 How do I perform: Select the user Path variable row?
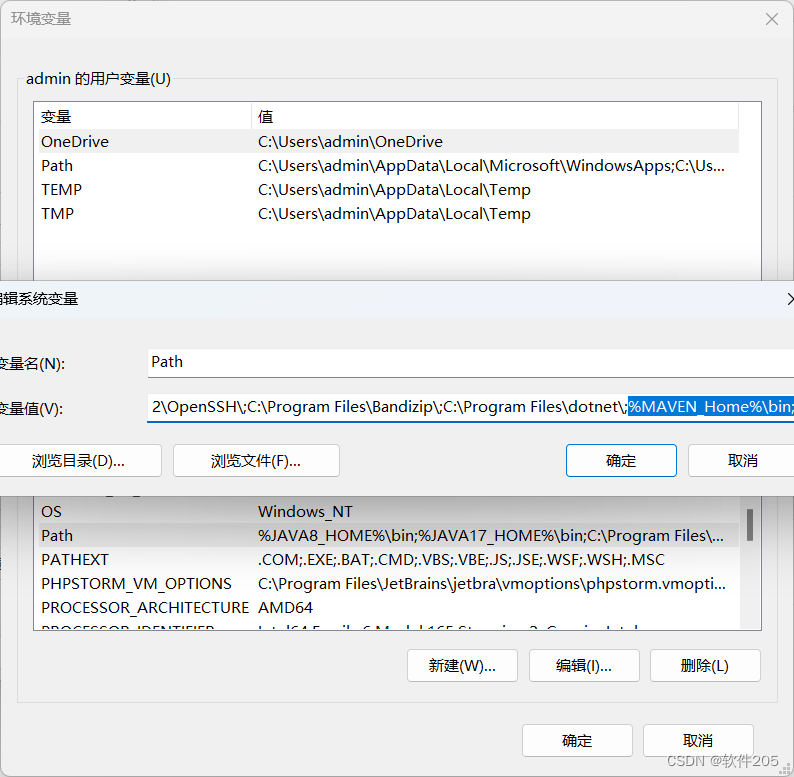[x=388, y=166]
